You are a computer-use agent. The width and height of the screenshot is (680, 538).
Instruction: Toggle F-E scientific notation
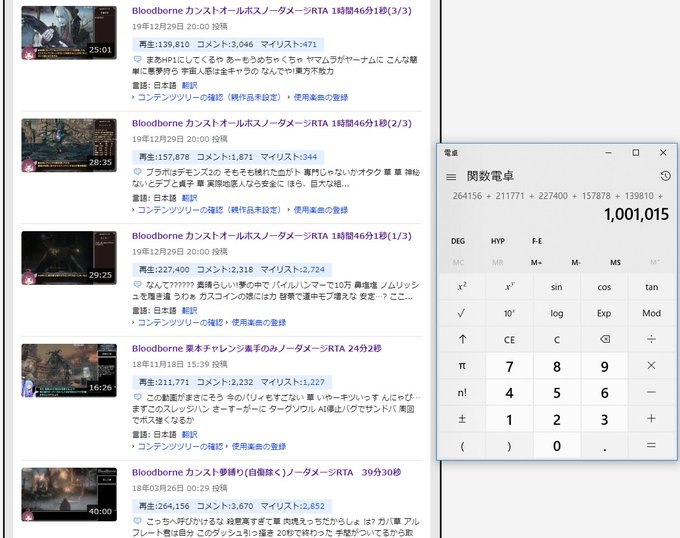tap(537, 241)
